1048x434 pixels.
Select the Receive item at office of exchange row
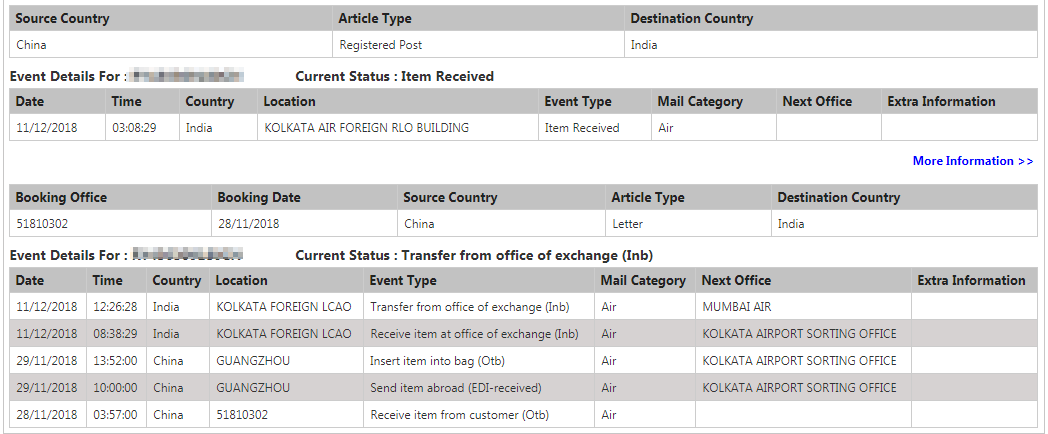523,334
